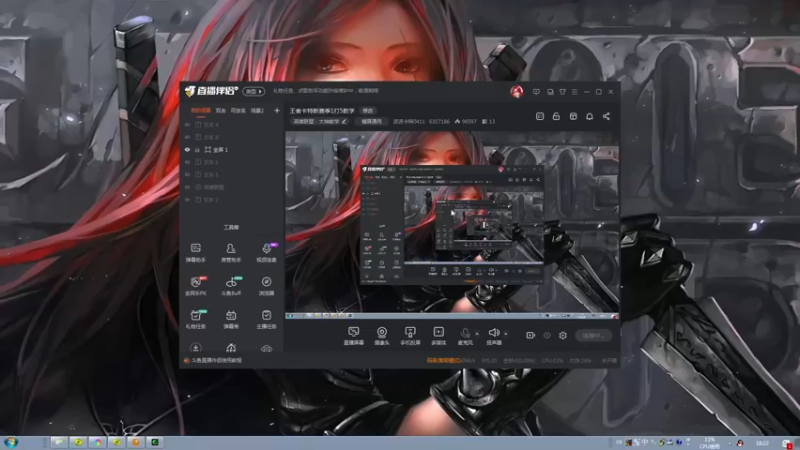This screenshot has height=450, width=800.
Task: Open the 主播任务 tool
Action: [266, 319]
